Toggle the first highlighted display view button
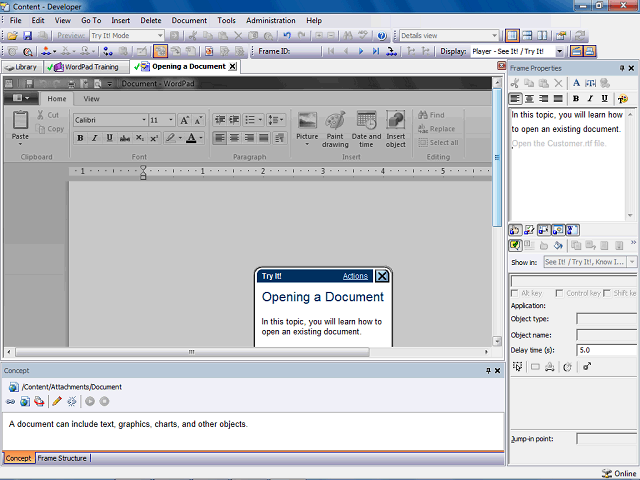This screenshot has width=640, height=480. point(576,51)
